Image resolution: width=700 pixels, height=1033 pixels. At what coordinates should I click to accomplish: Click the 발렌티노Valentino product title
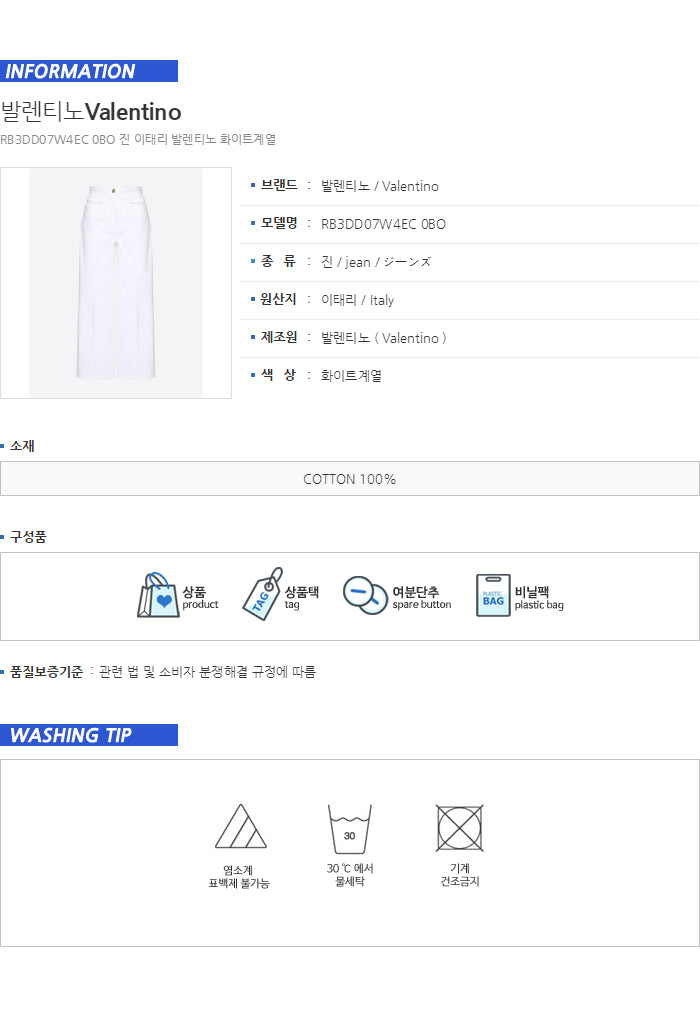[91, 111]
